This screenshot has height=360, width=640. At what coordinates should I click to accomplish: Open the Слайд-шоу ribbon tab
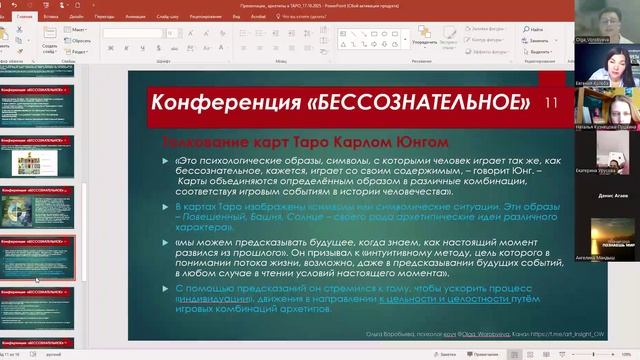pyautogui.click(x=167, y=17)
